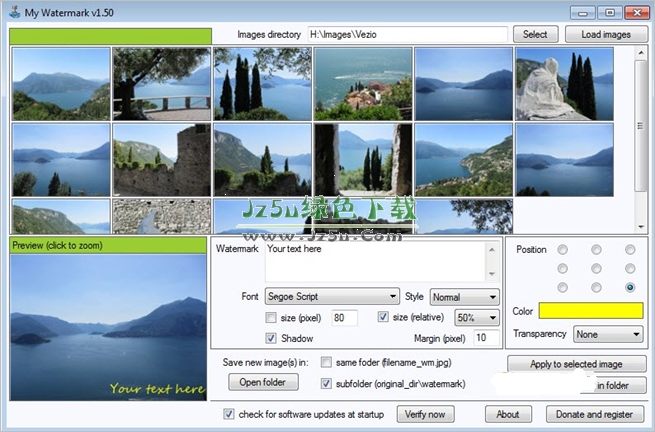Open the Transparency dropdown
This screenshot has height=432, width=655.
pyautogui.click(x=608, y=334)
